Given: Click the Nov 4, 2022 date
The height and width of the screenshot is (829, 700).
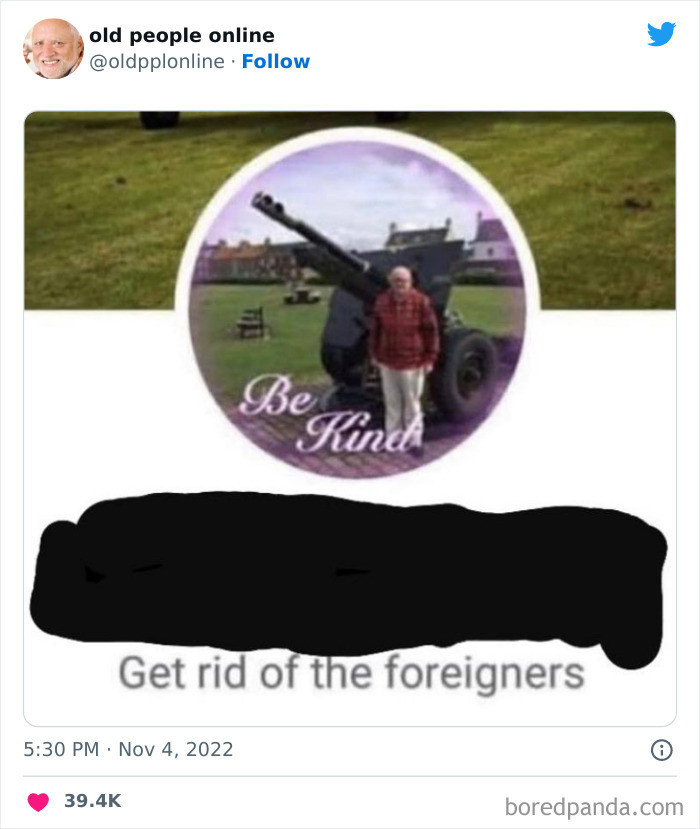Looking at the screenshot, I should point(176,749).
